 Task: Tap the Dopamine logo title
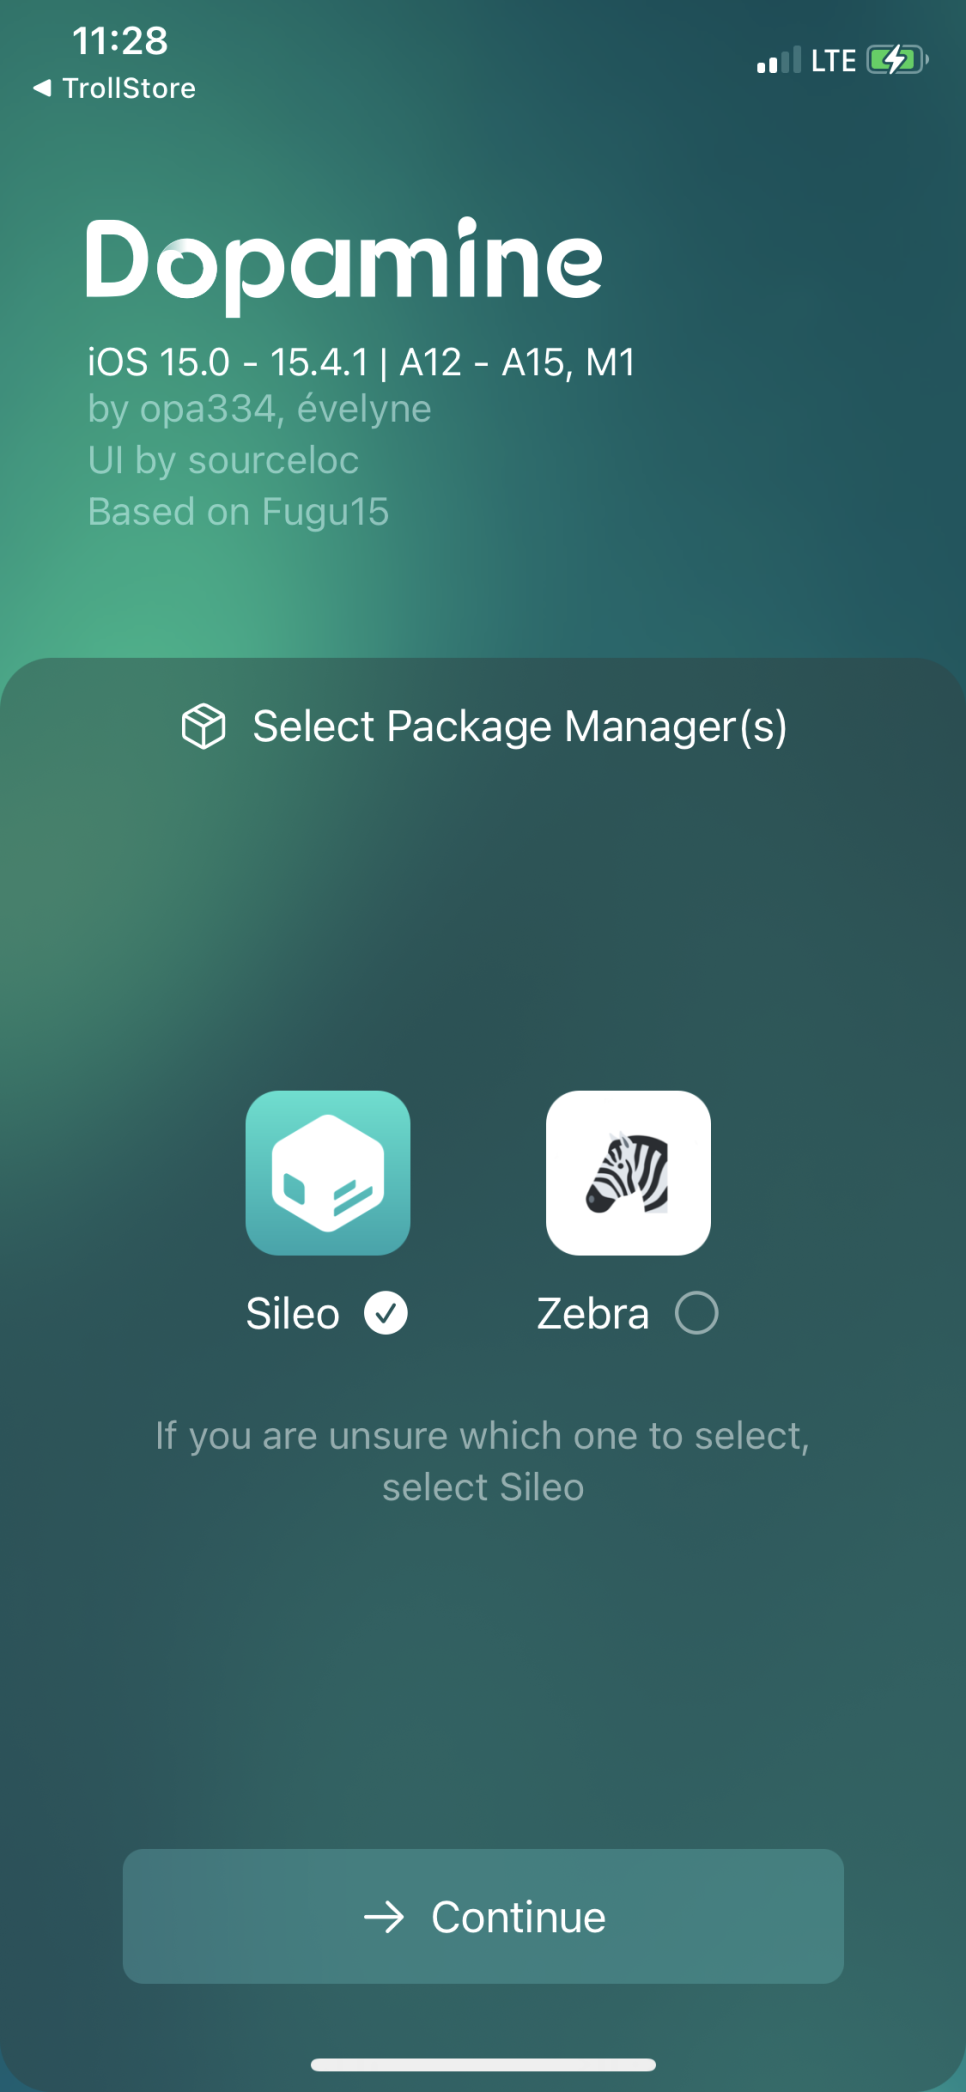[x=345, y=264]
